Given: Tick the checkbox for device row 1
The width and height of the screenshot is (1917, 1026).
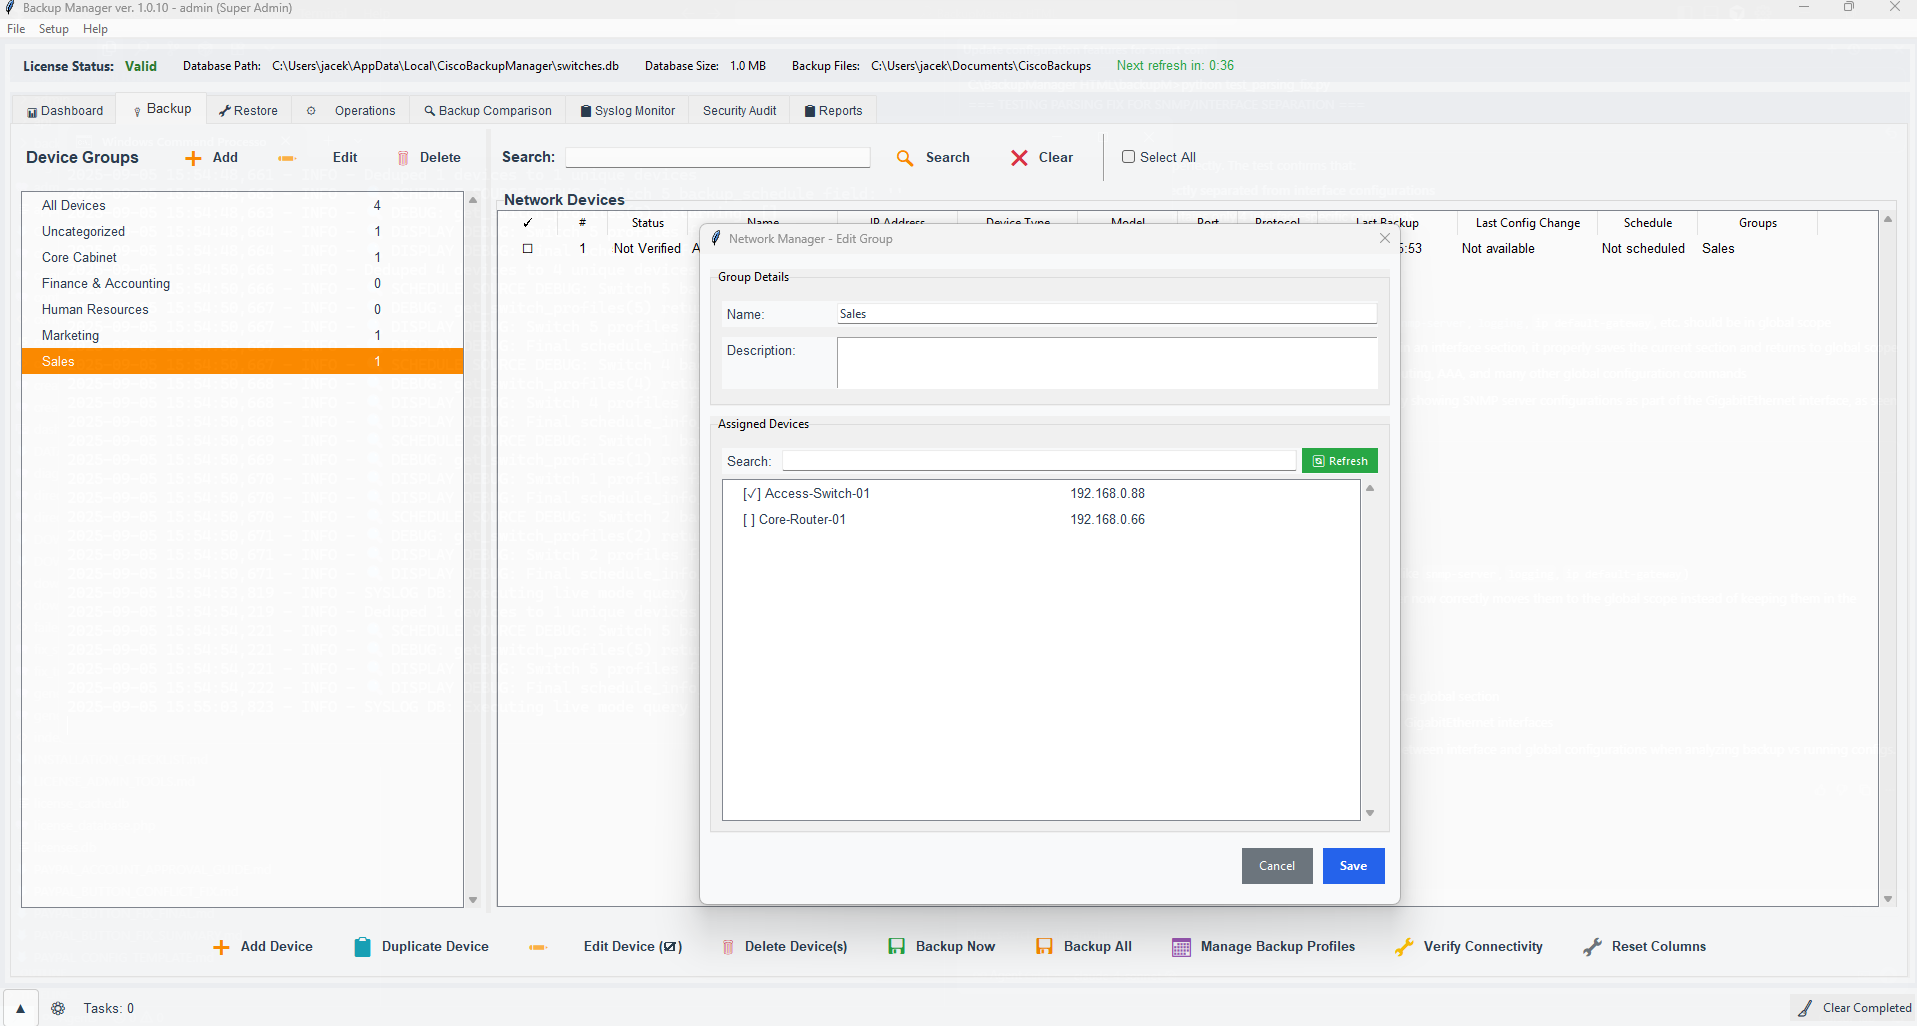Looking at the screenshot, I should tap(528, 249).
